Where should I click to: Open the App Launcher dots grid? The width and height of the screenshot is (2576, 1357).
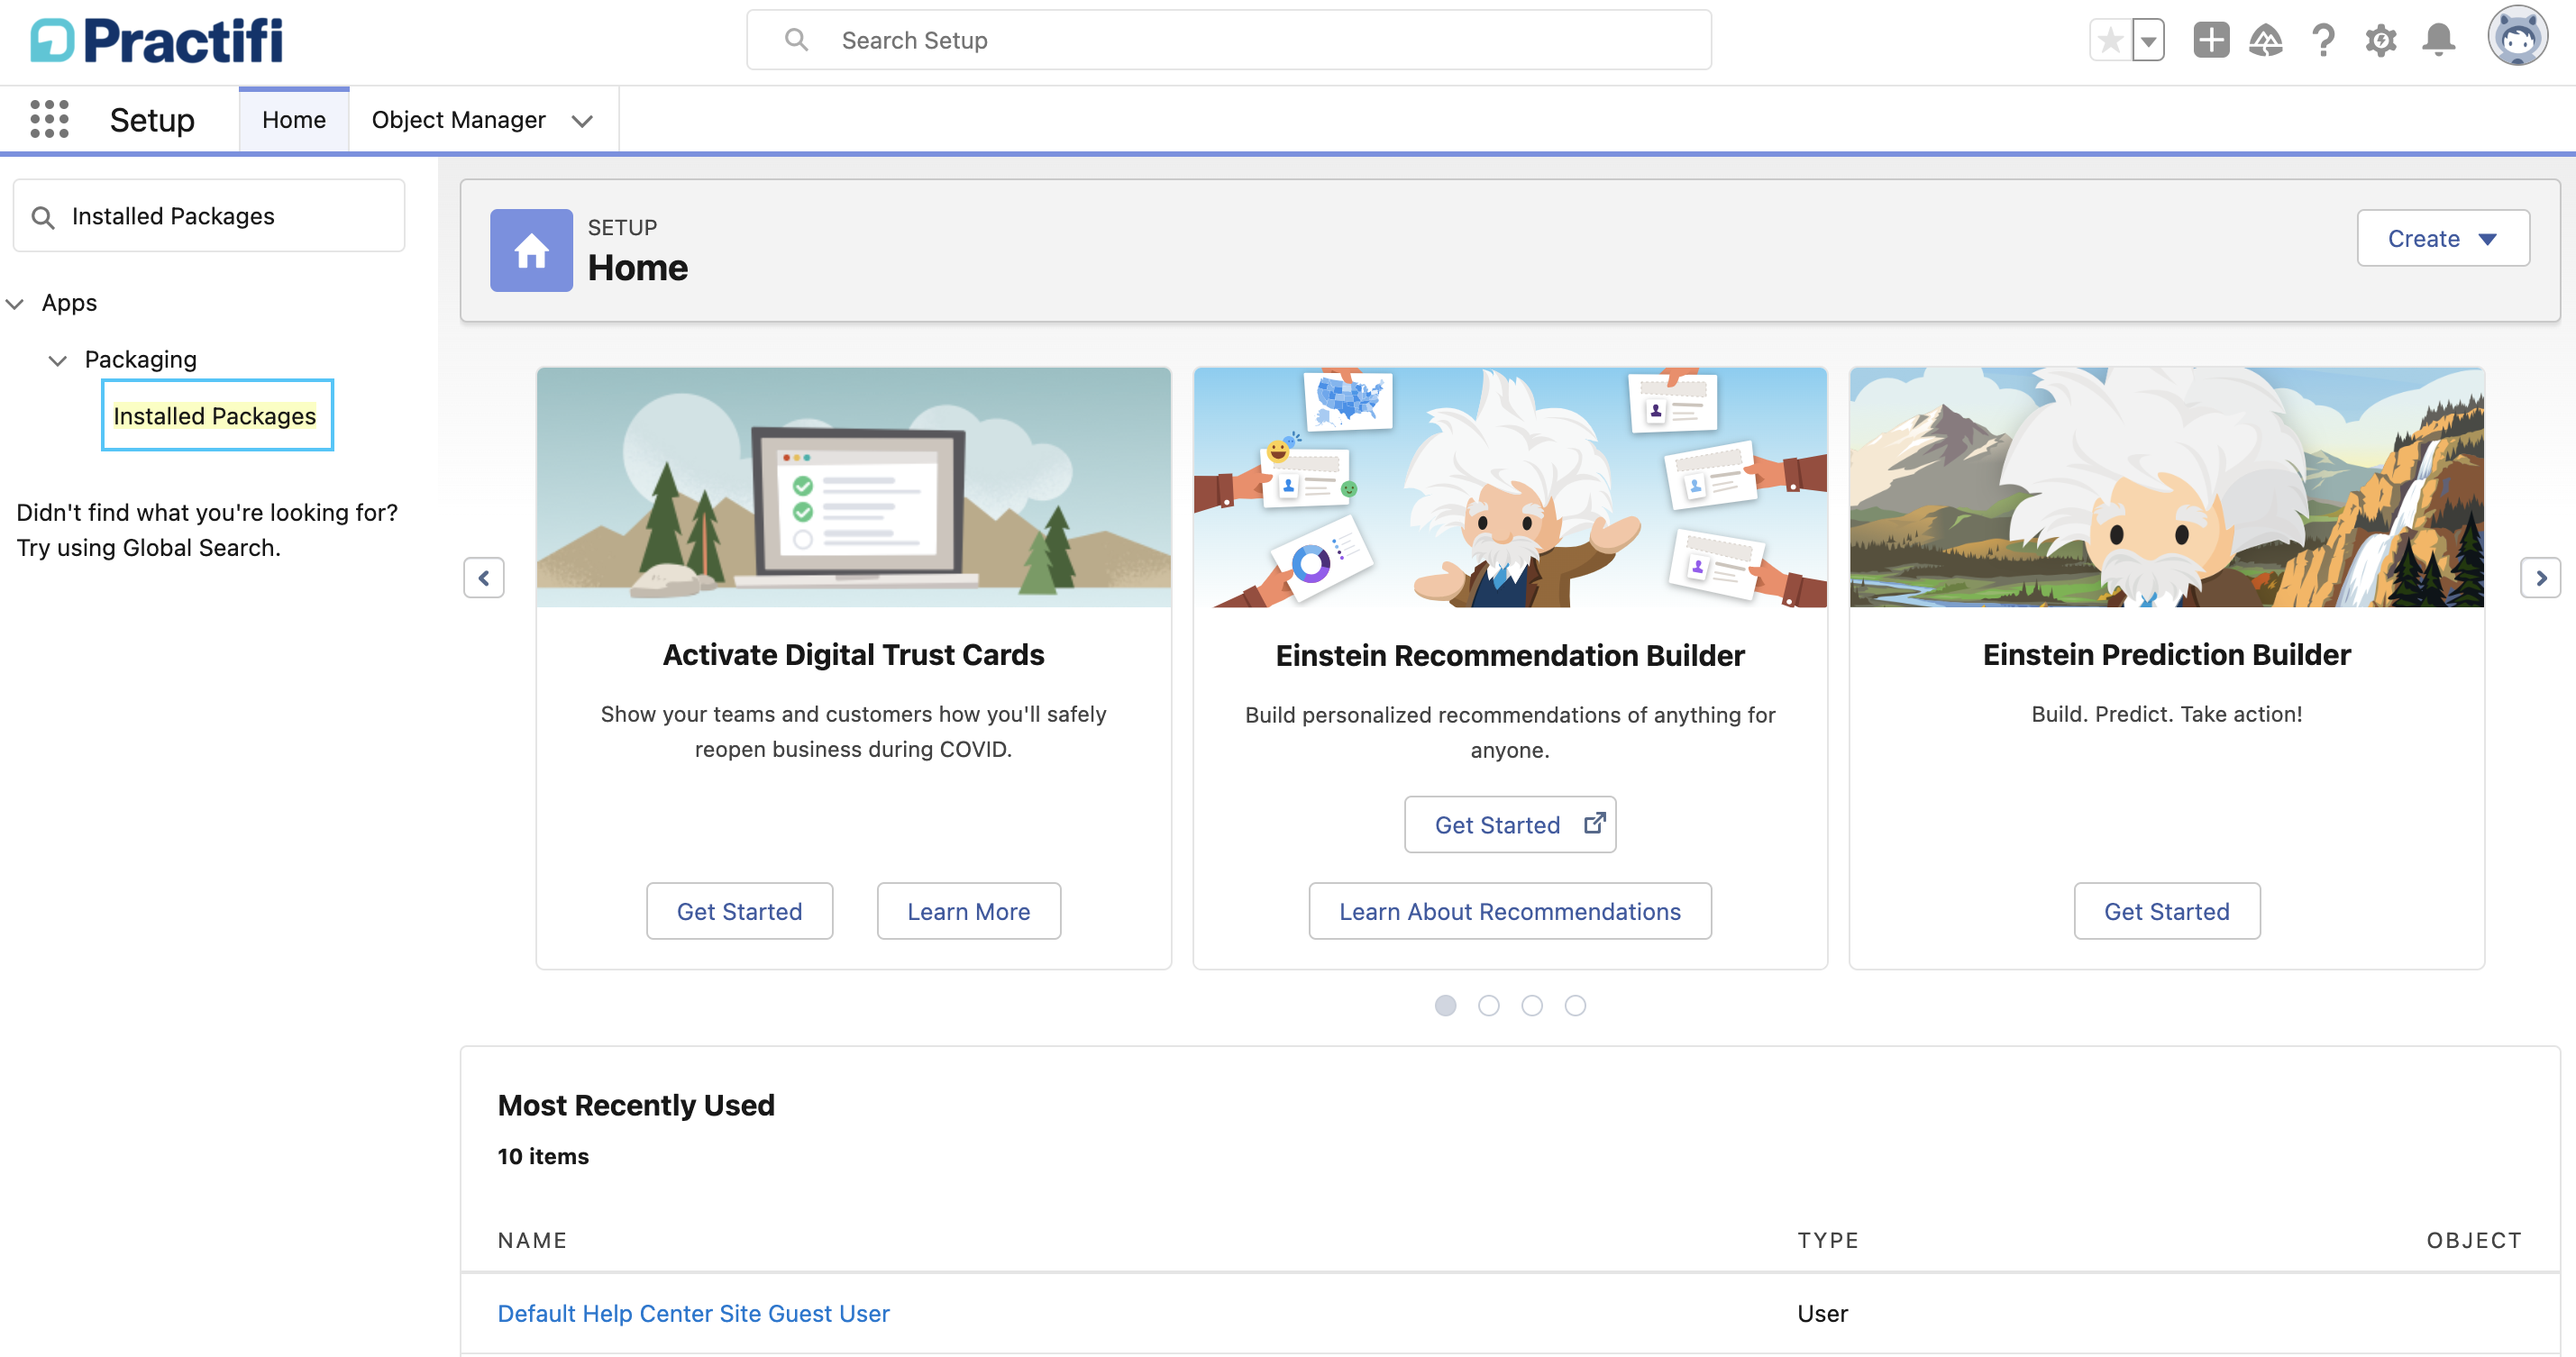(x=49, y=119)
